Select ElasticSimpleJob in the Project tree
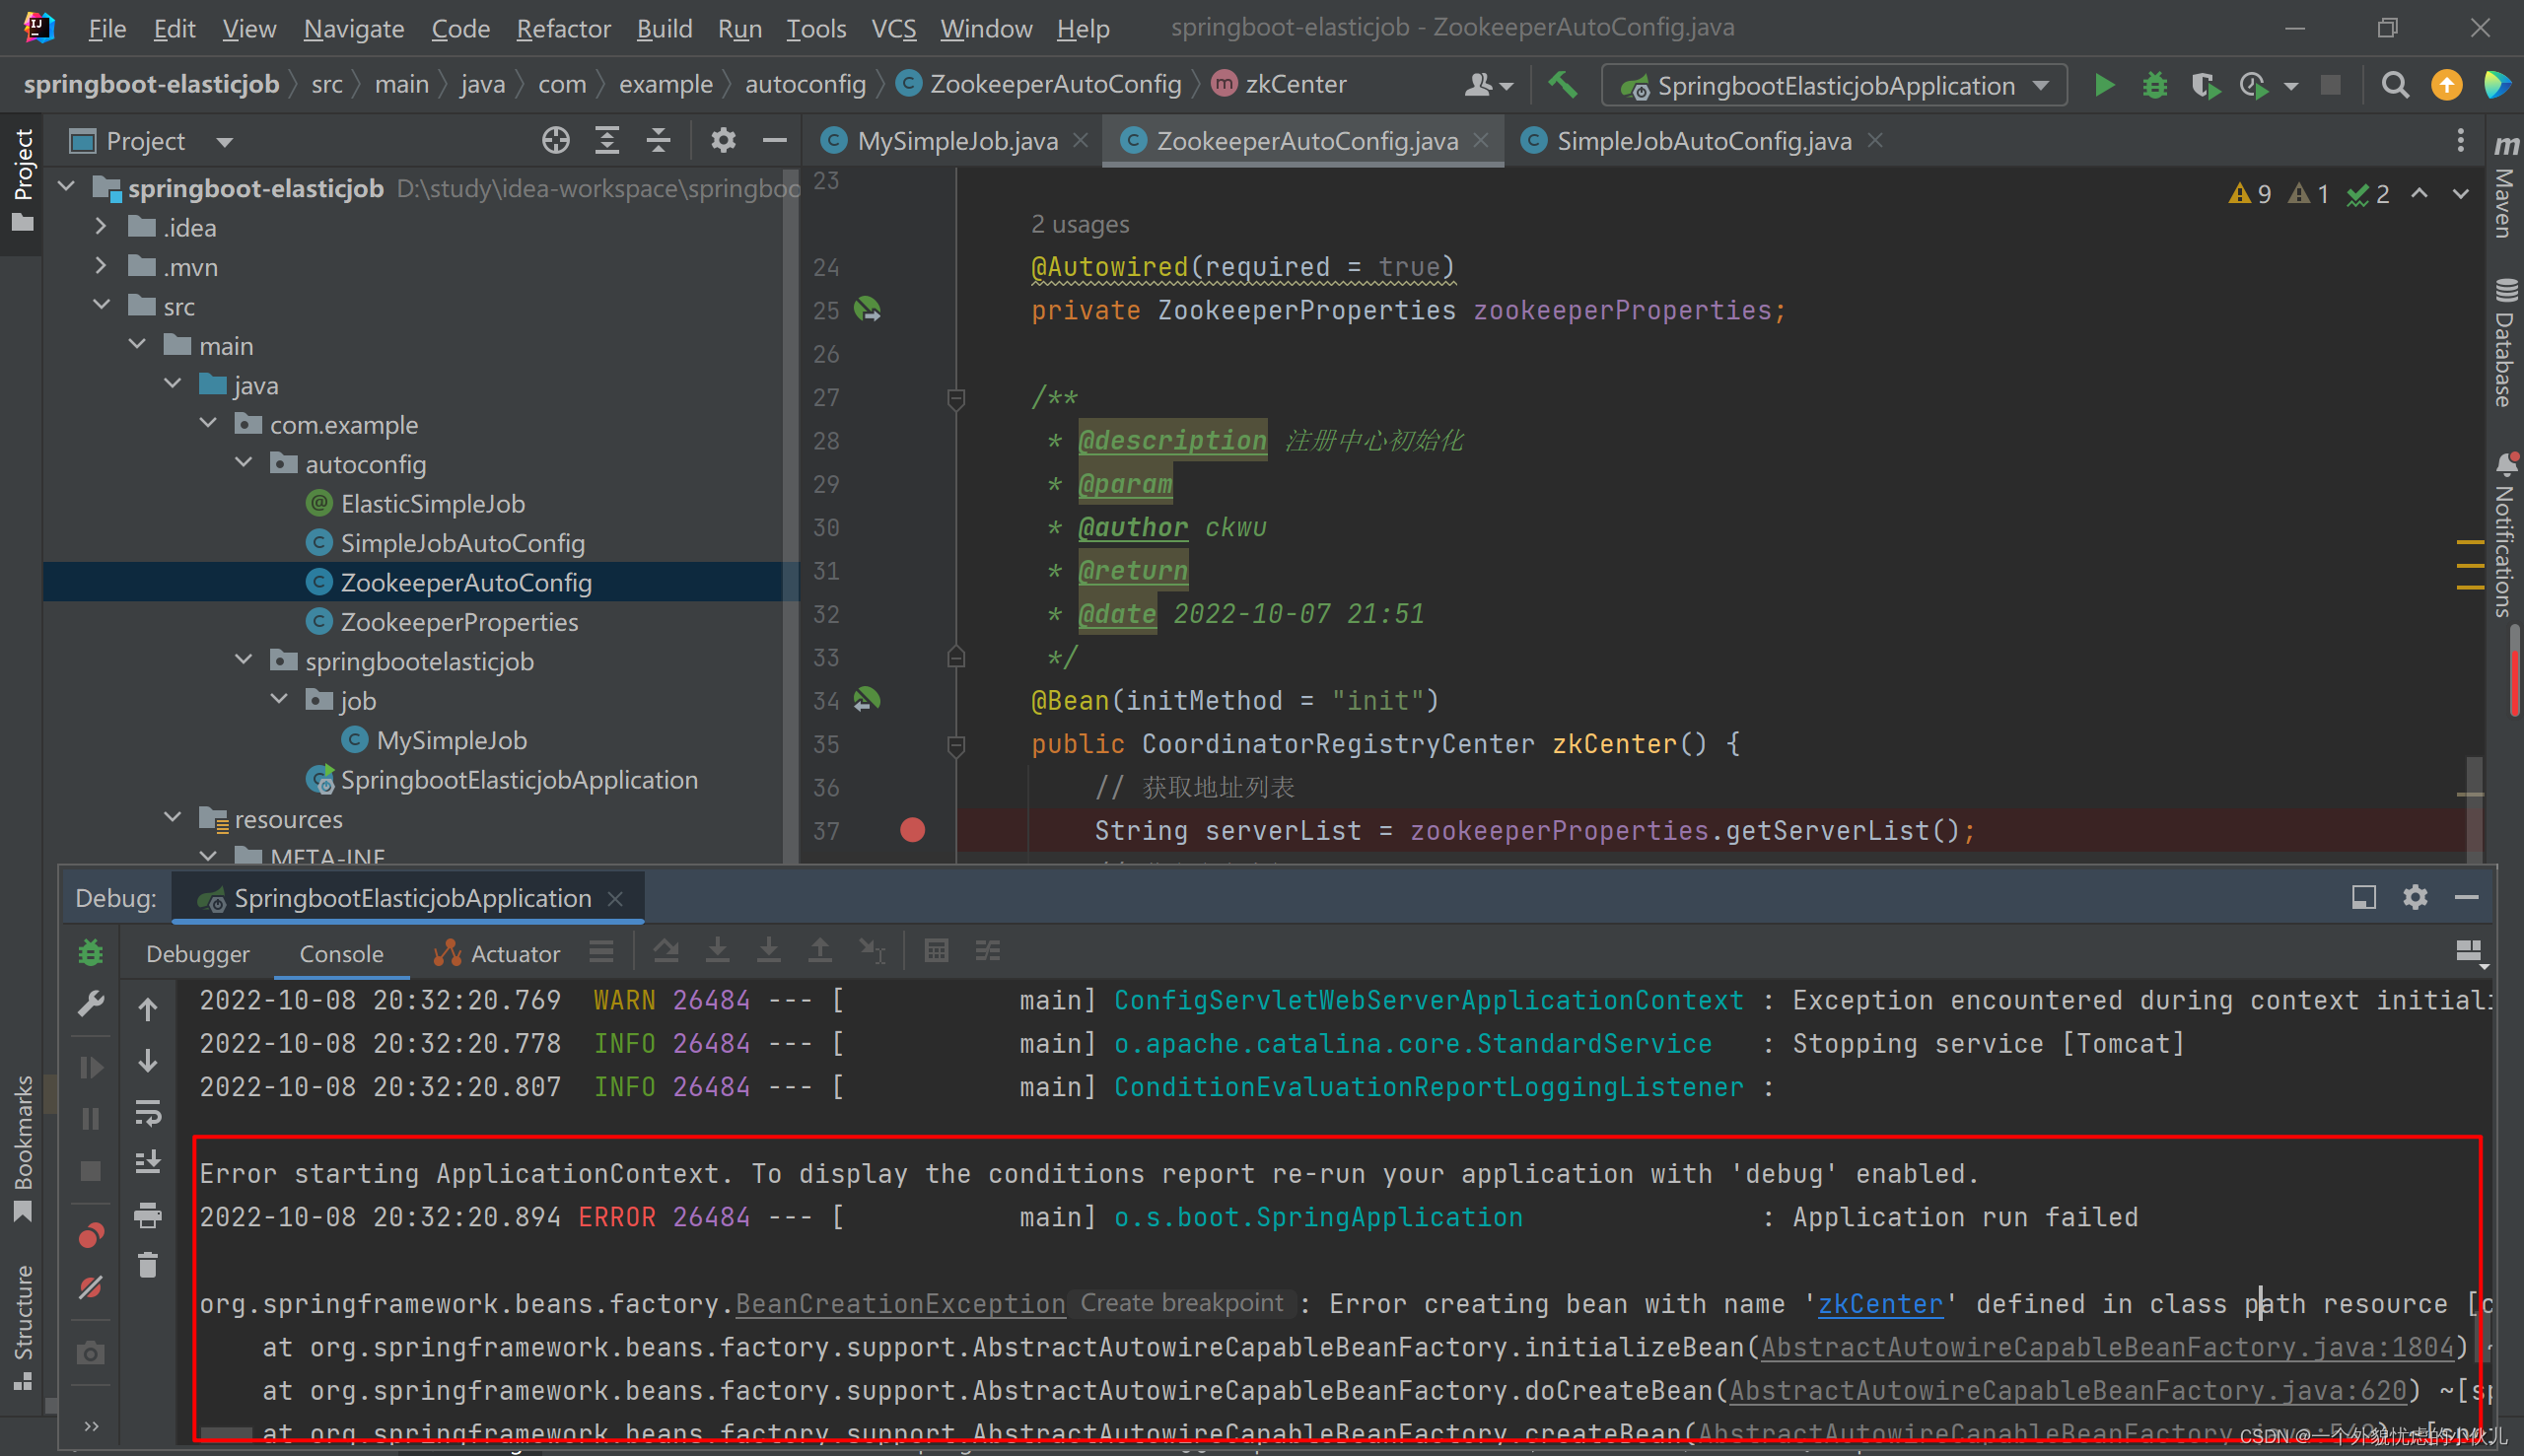The image size is (2524, 1456). click(432, 503)
